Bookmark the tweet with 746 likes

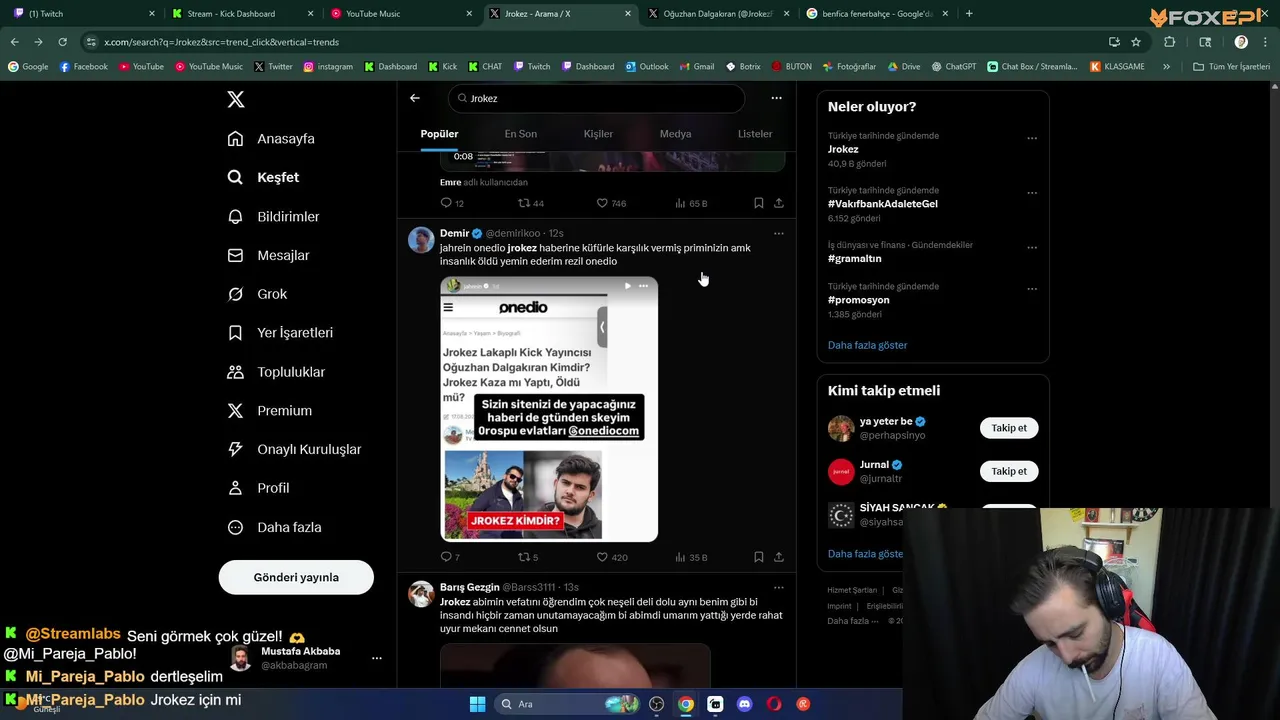758,203
